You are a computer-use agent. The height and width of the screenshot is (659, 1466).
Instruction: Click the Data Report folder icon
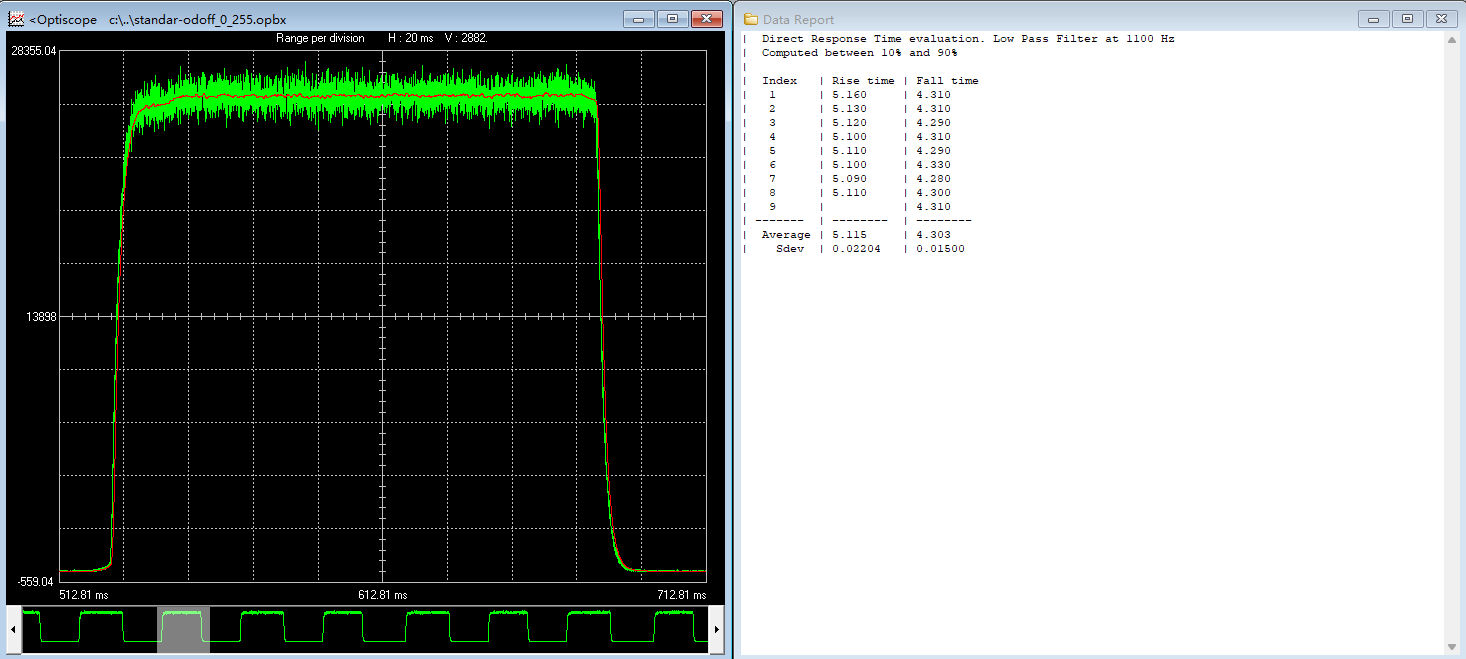(x=750, y=19)
